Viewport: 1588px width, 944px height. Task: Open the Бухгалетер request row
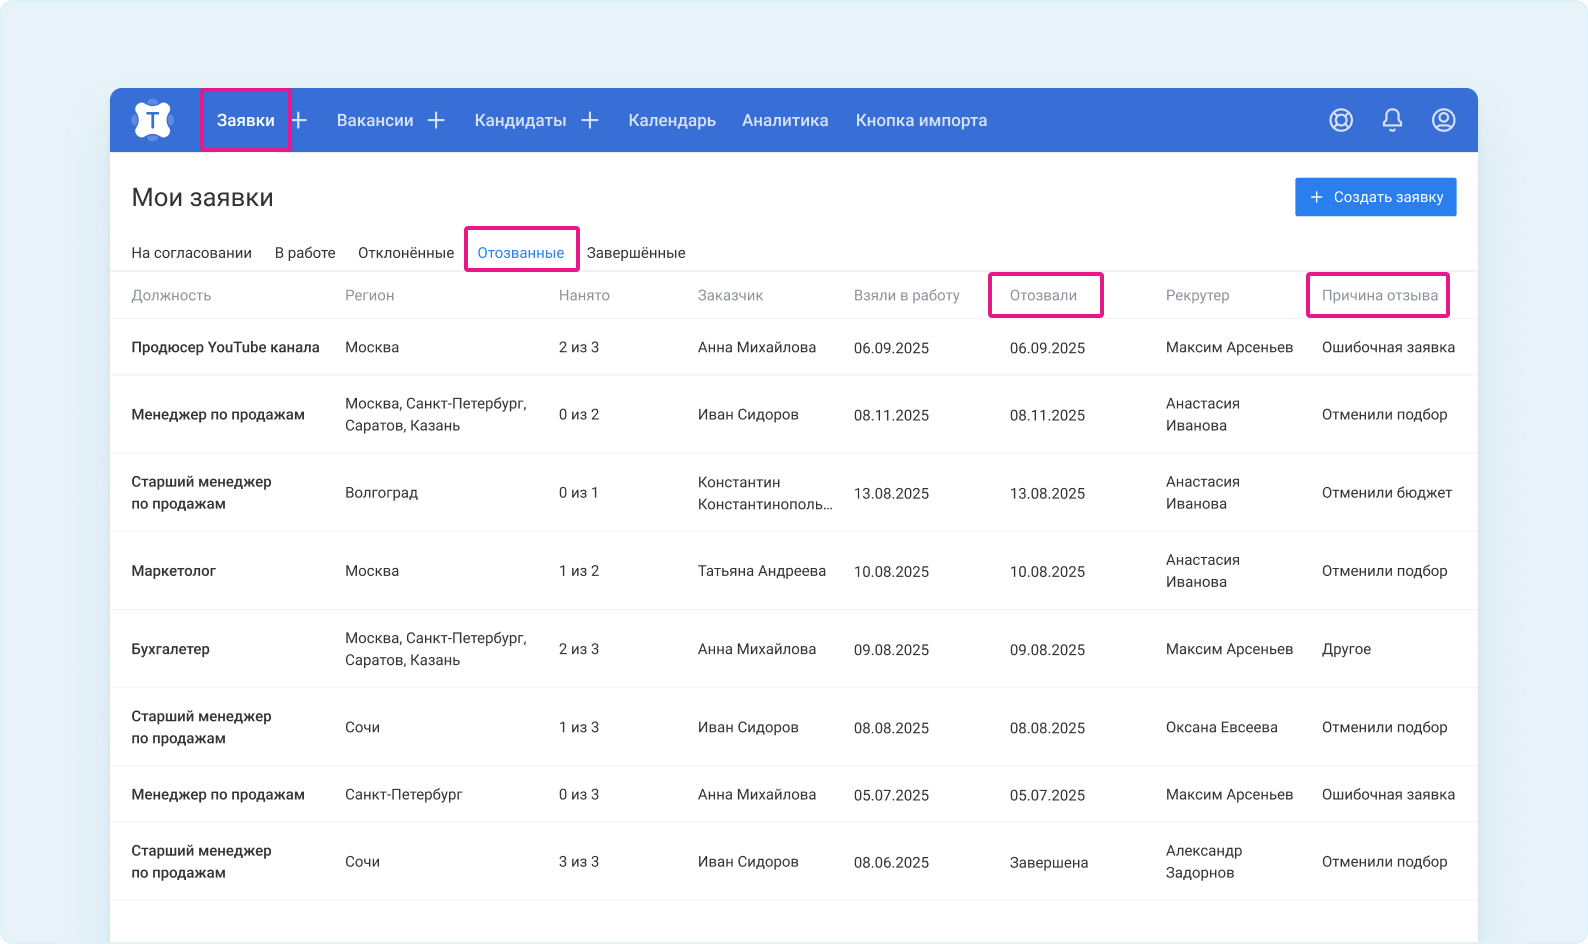[171, 649]
